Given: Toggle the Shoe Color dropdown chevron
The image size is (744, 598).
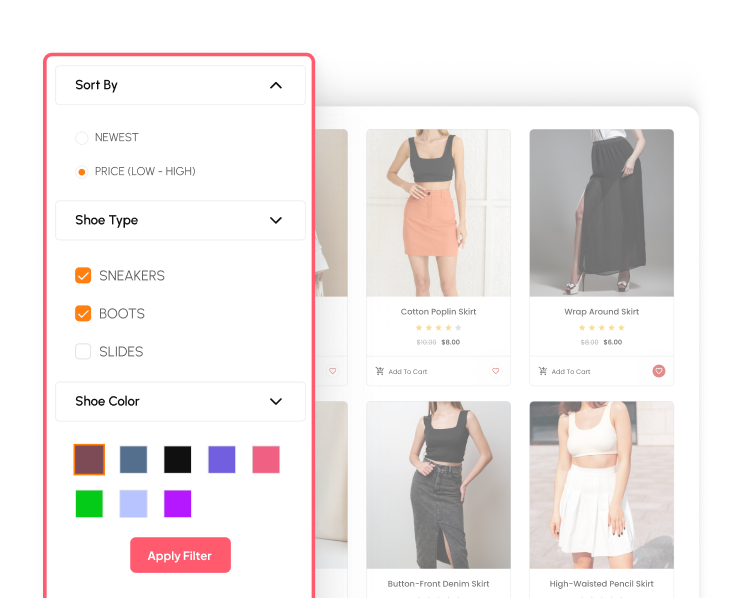Looking at the screenshot, I should [276, 402].
